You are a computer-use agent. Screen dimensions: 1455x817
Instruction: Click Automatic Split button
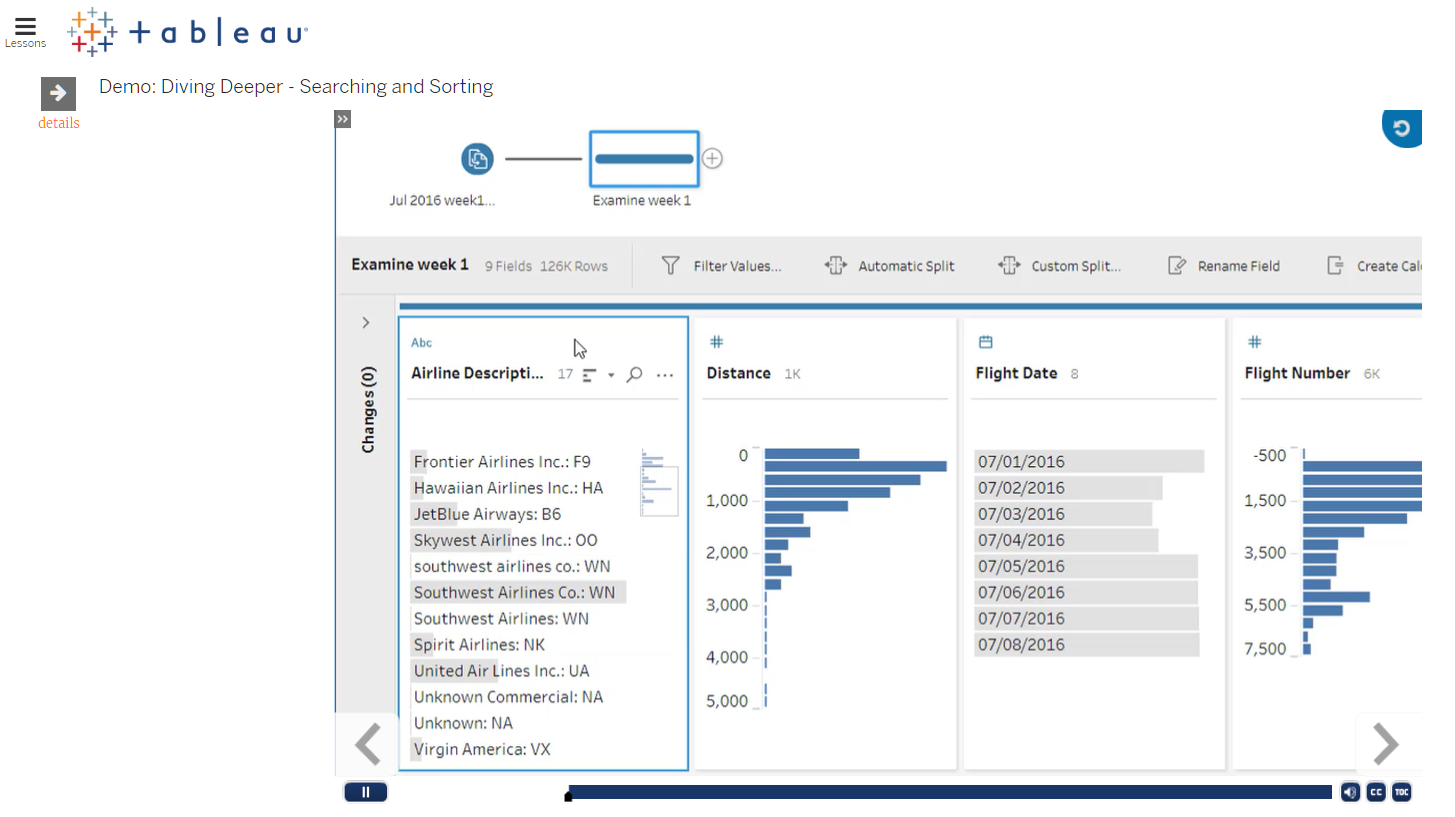pyautogui.click(x=889, y=266)
